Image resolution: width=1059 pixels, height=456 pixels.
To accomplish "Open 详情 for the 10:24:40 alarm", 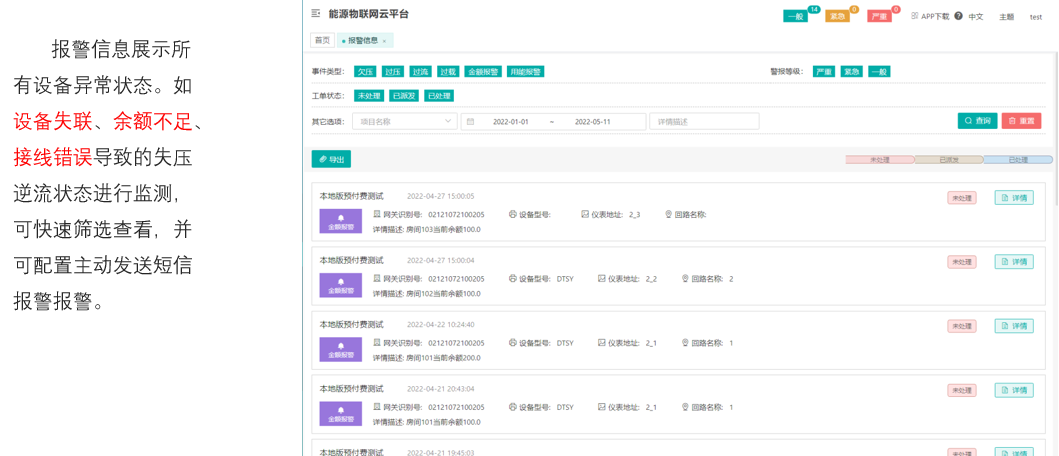I will click(x=1014, y=326).
